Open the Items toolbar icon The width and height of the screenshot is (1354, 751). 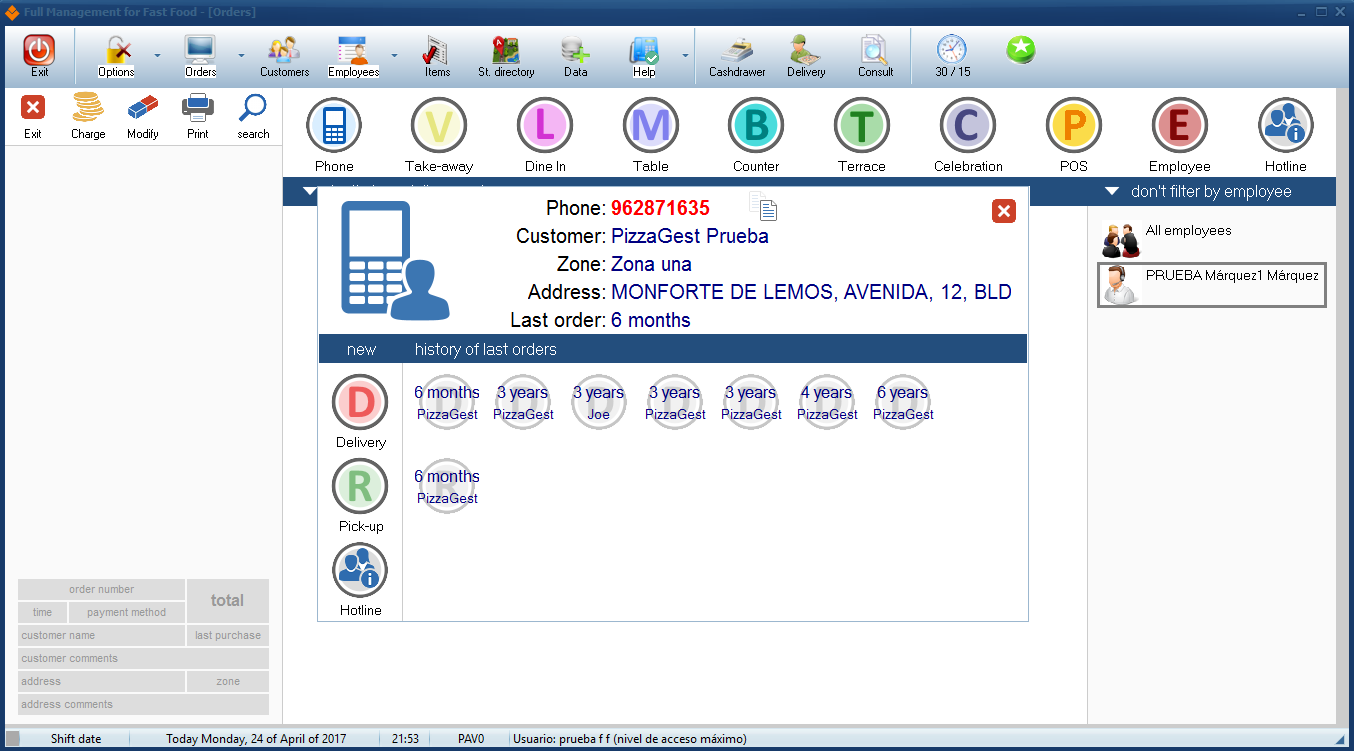(437, 50)
